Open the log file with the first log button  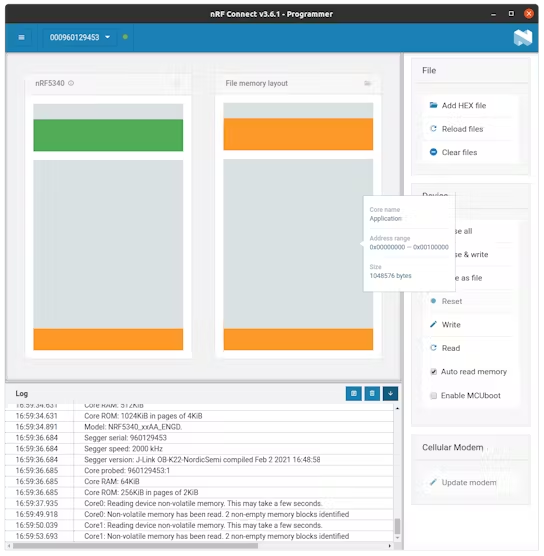(354, 393)
